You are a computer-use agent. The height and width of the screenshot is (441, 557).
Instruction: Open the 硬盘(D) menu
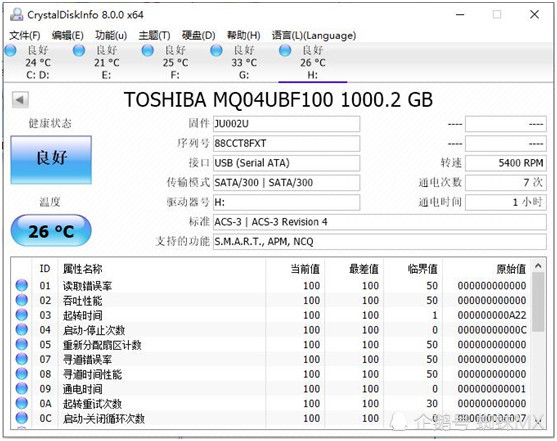[199, 35]
